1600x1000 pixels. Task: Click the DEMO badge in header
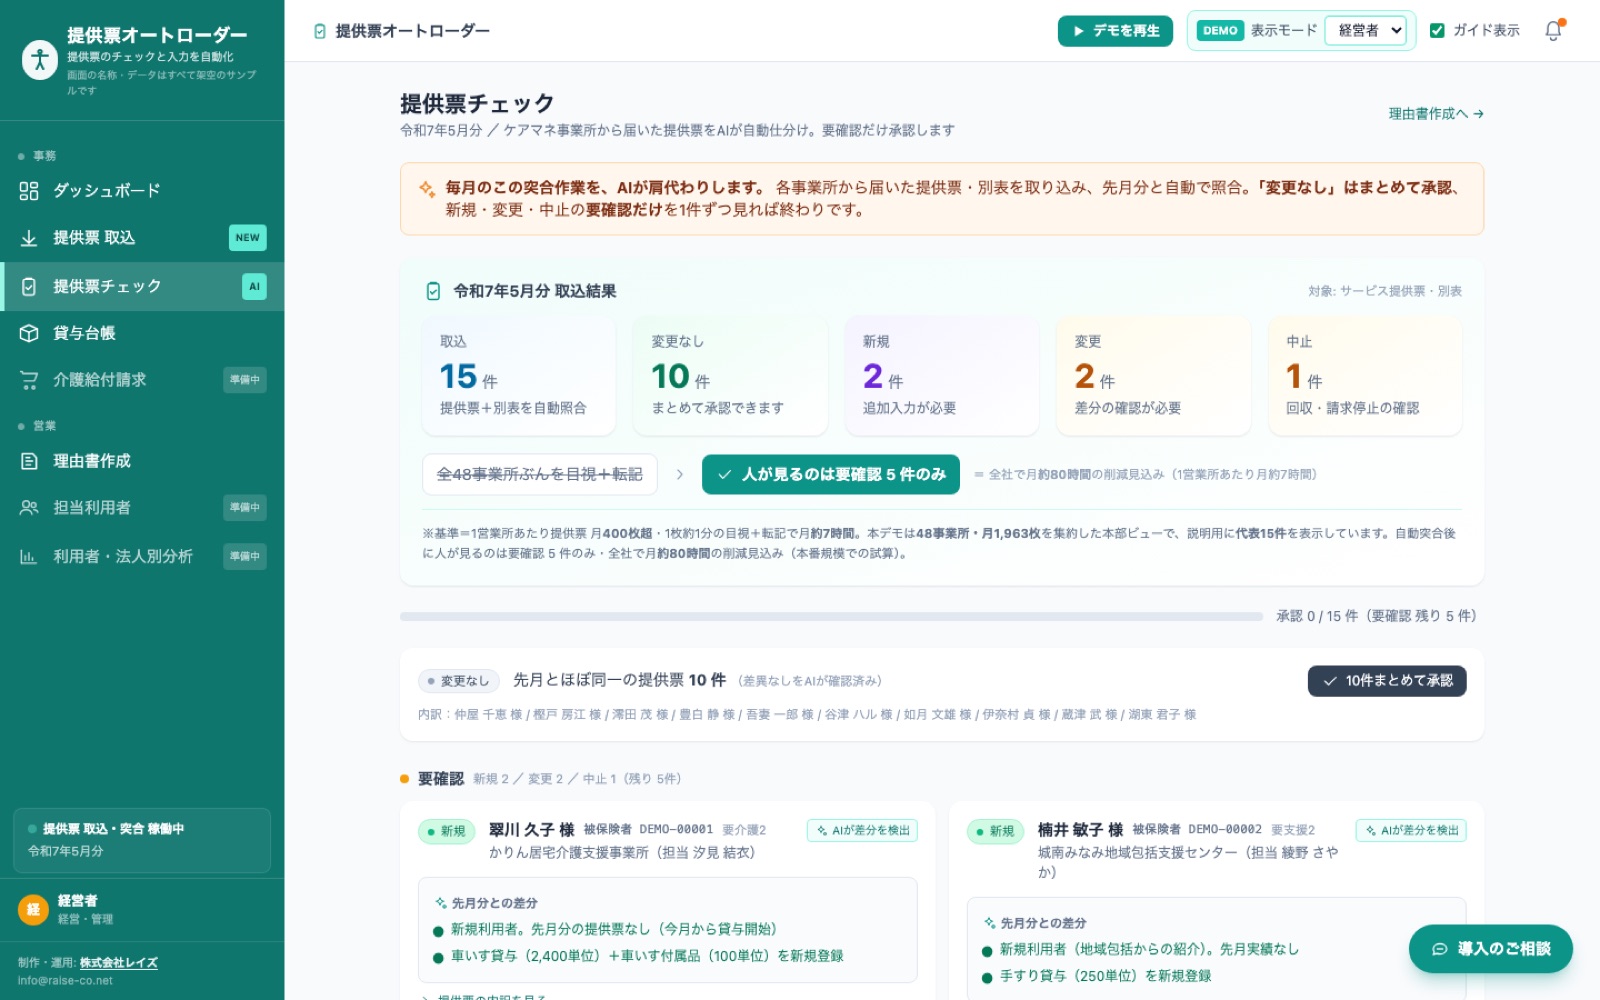[1220, 31]
